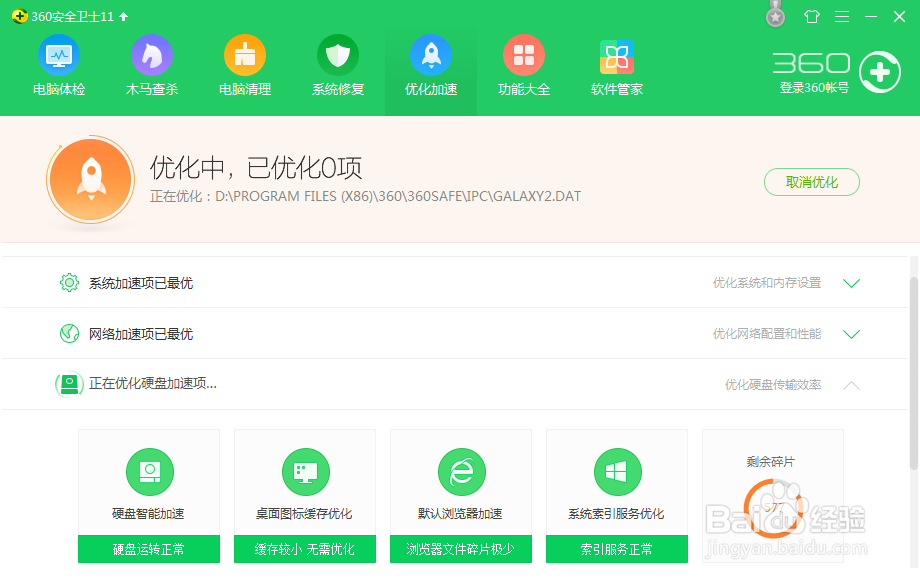Click the 剩余碎片 circular progress indicator

(773, 508)
